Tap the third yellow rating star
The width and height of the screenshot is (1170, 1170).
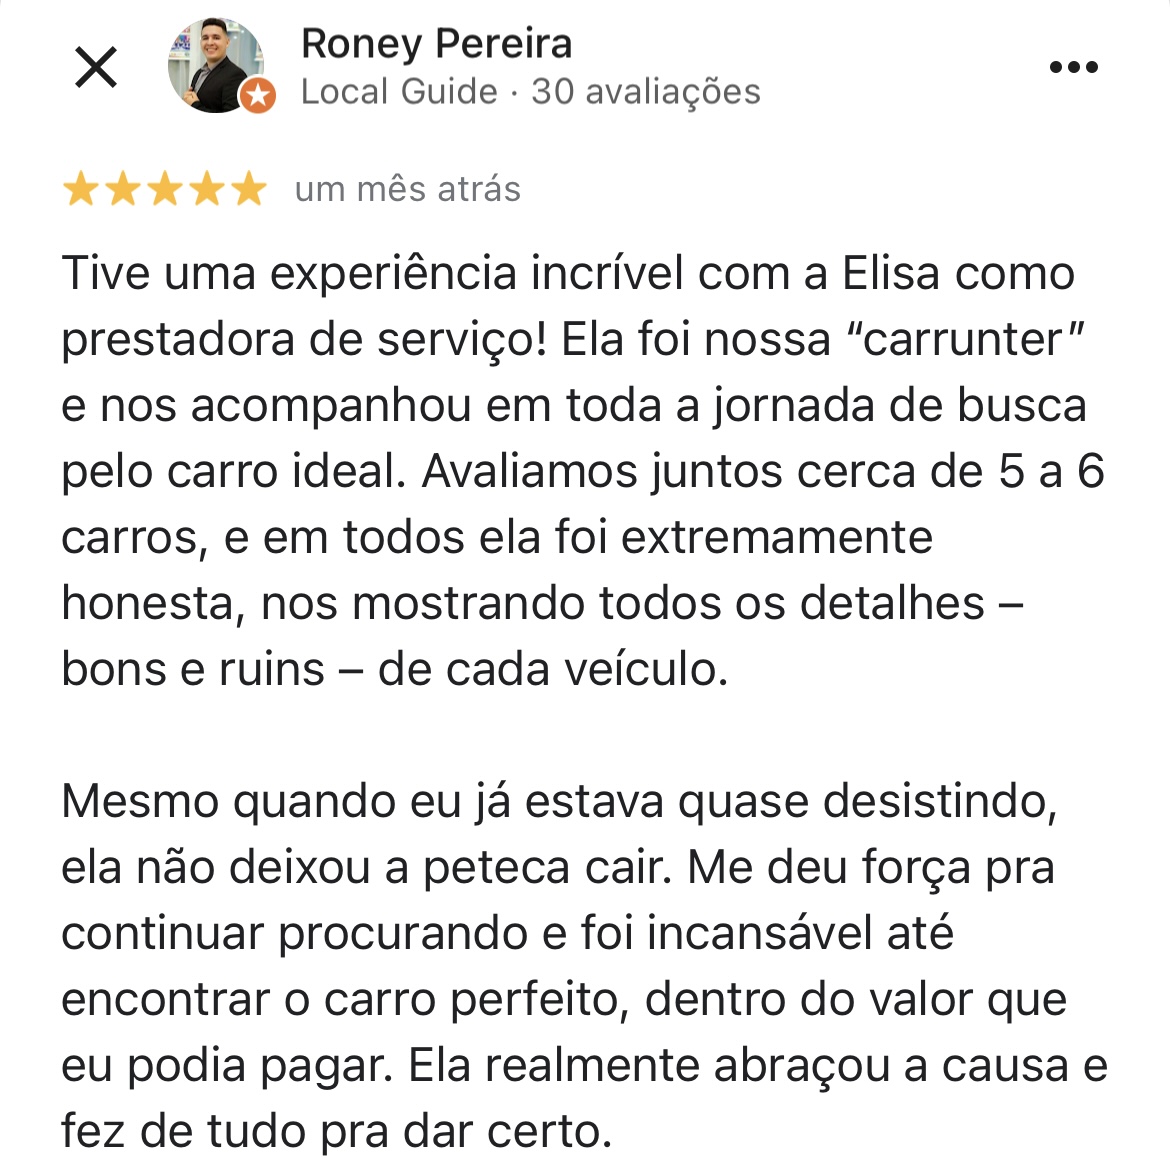point(165,188)
